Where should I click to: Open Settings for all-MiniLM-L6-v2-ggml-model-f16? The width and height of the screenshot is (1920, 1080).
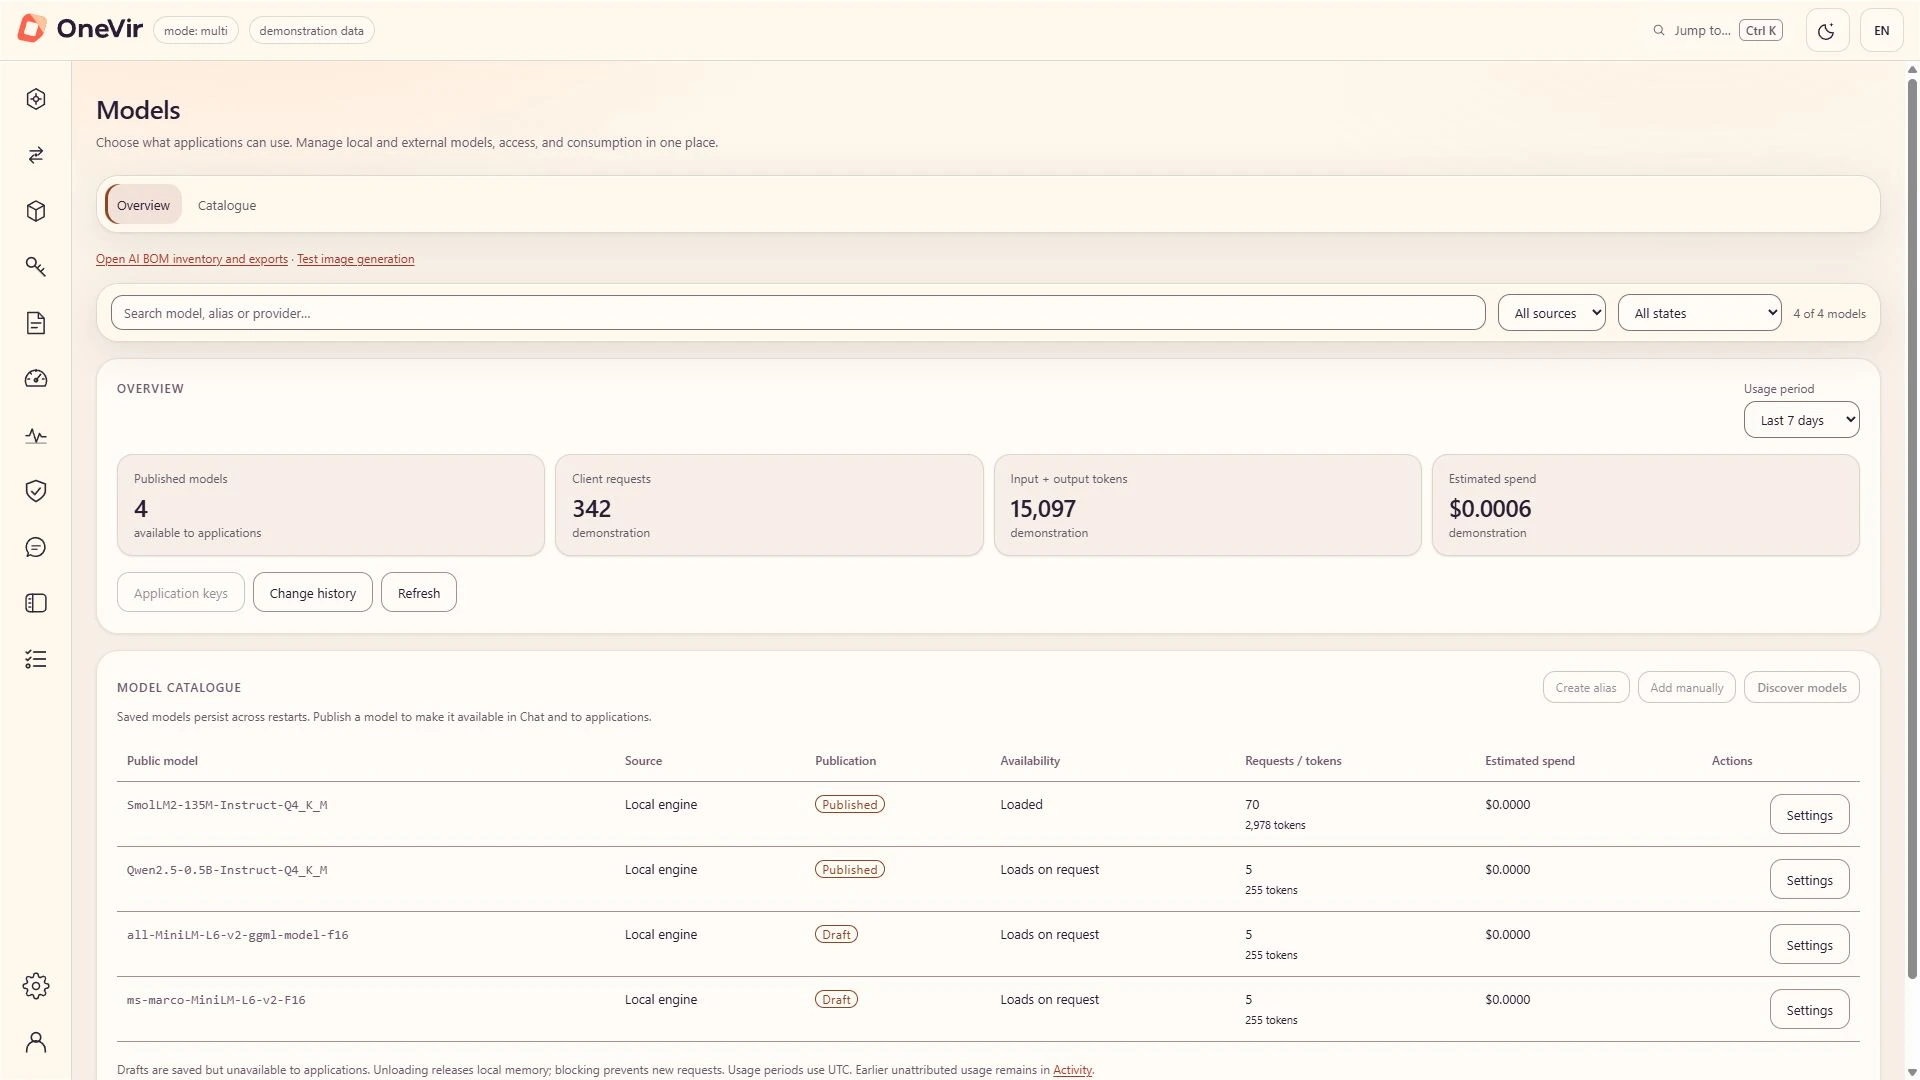[x=1810, y=945]
